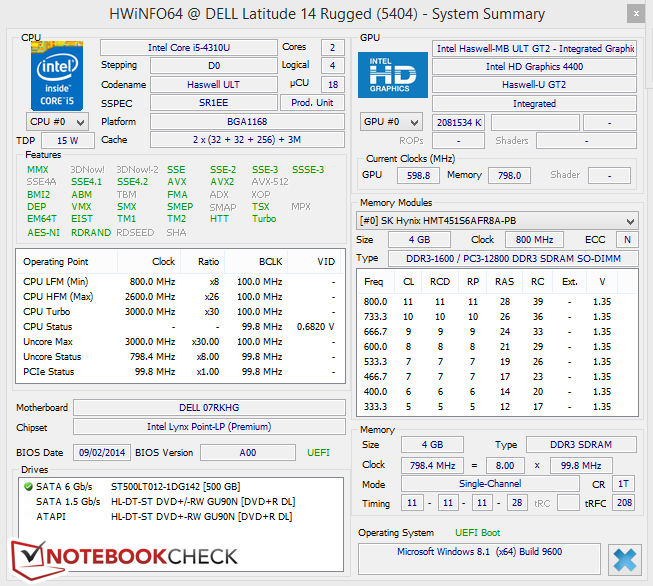The image size is (653, 586).
Task: Click the cache value 2 x (32 + 32 + 256) + 3M
Action: click(247, 140)
